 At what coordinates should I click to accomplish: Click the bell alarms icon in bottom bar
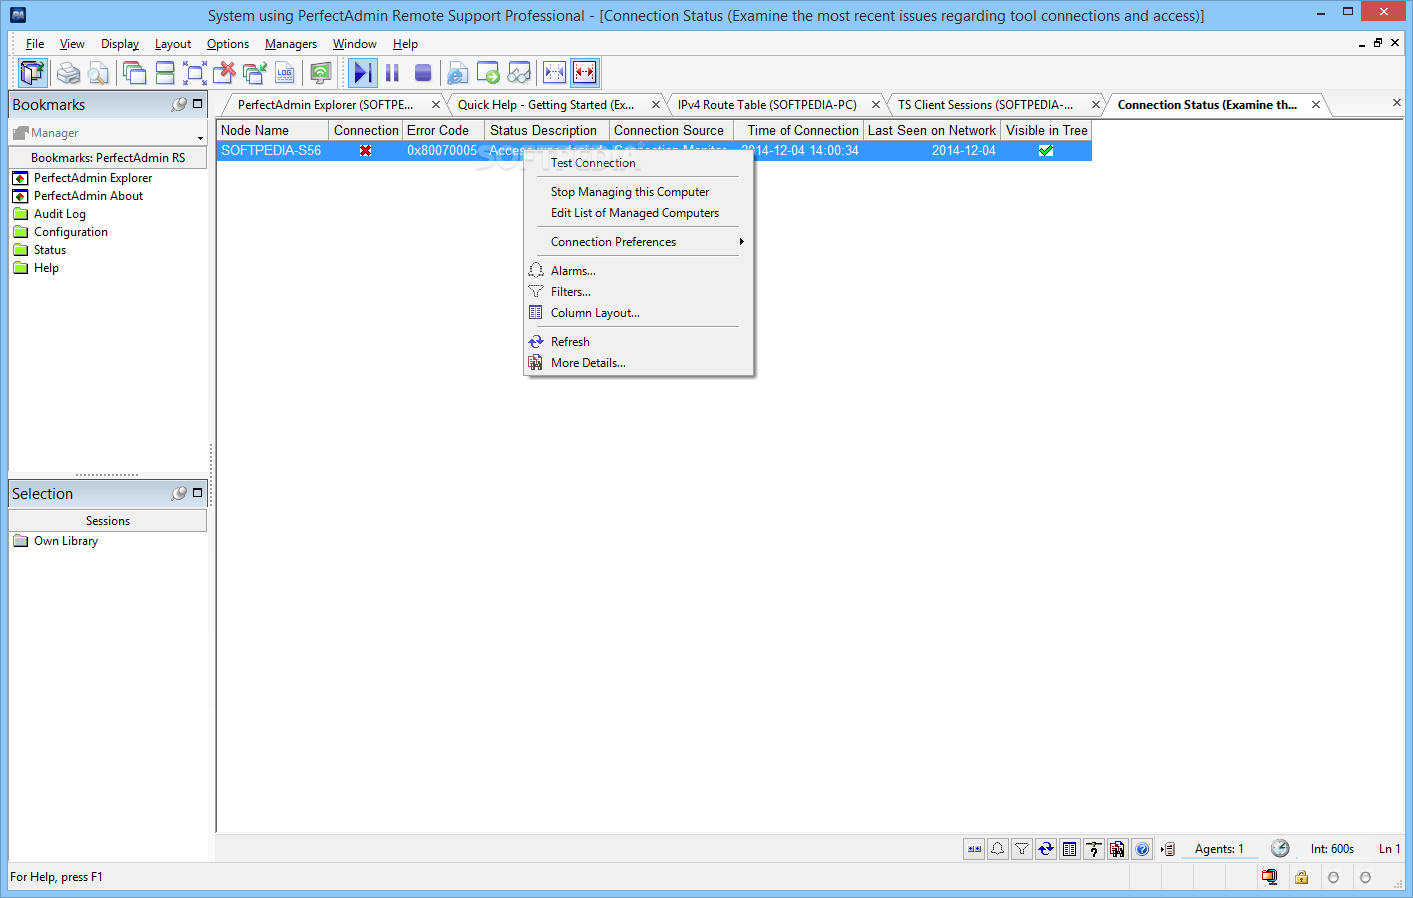998,849
